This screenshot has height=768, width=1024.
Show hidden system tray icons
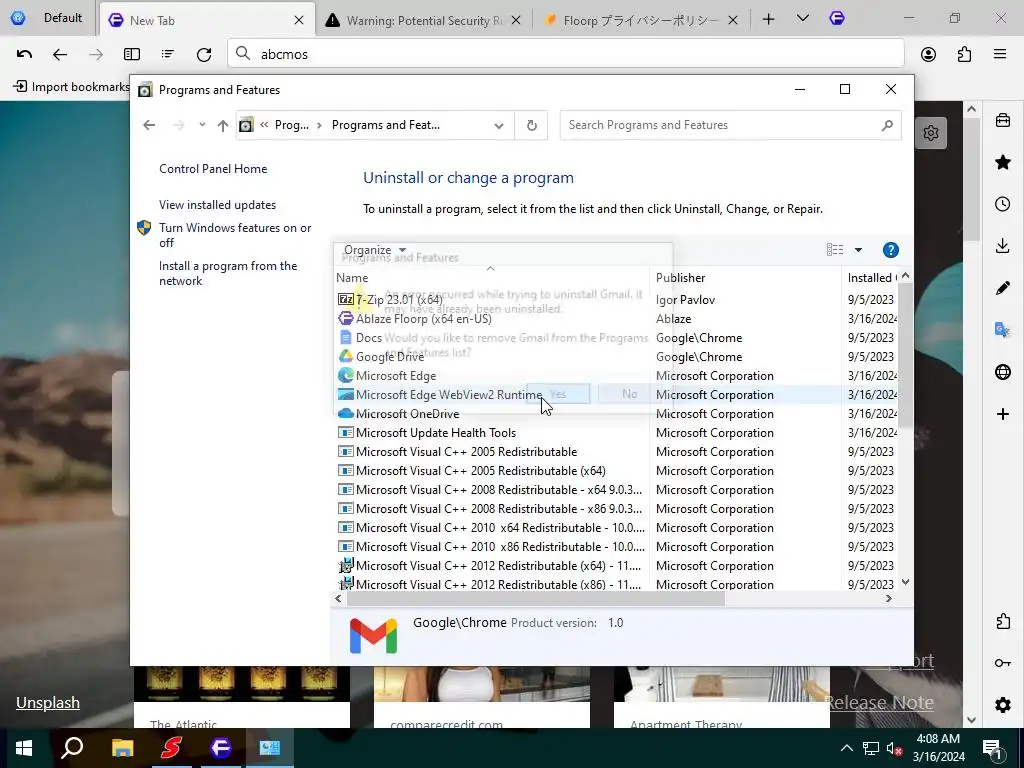click(846, 748)
